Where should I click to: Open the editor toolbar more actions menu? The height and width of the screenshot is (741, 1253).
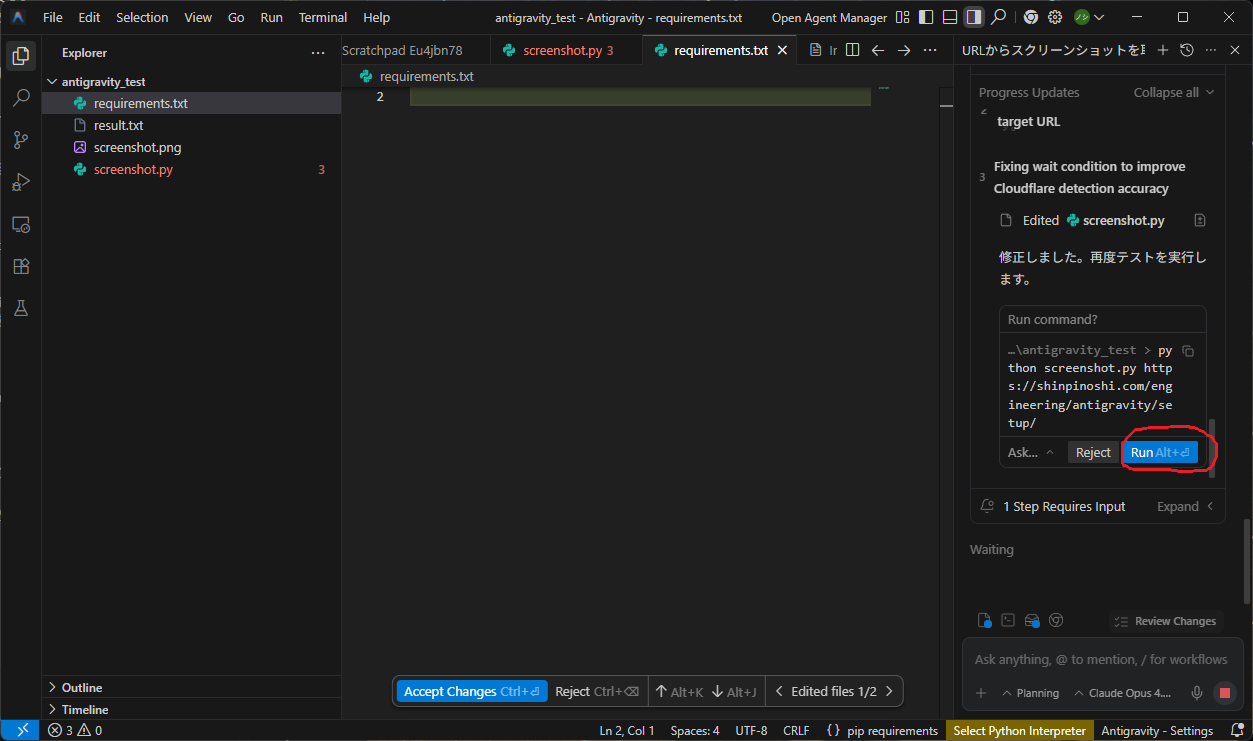[930, 50]
